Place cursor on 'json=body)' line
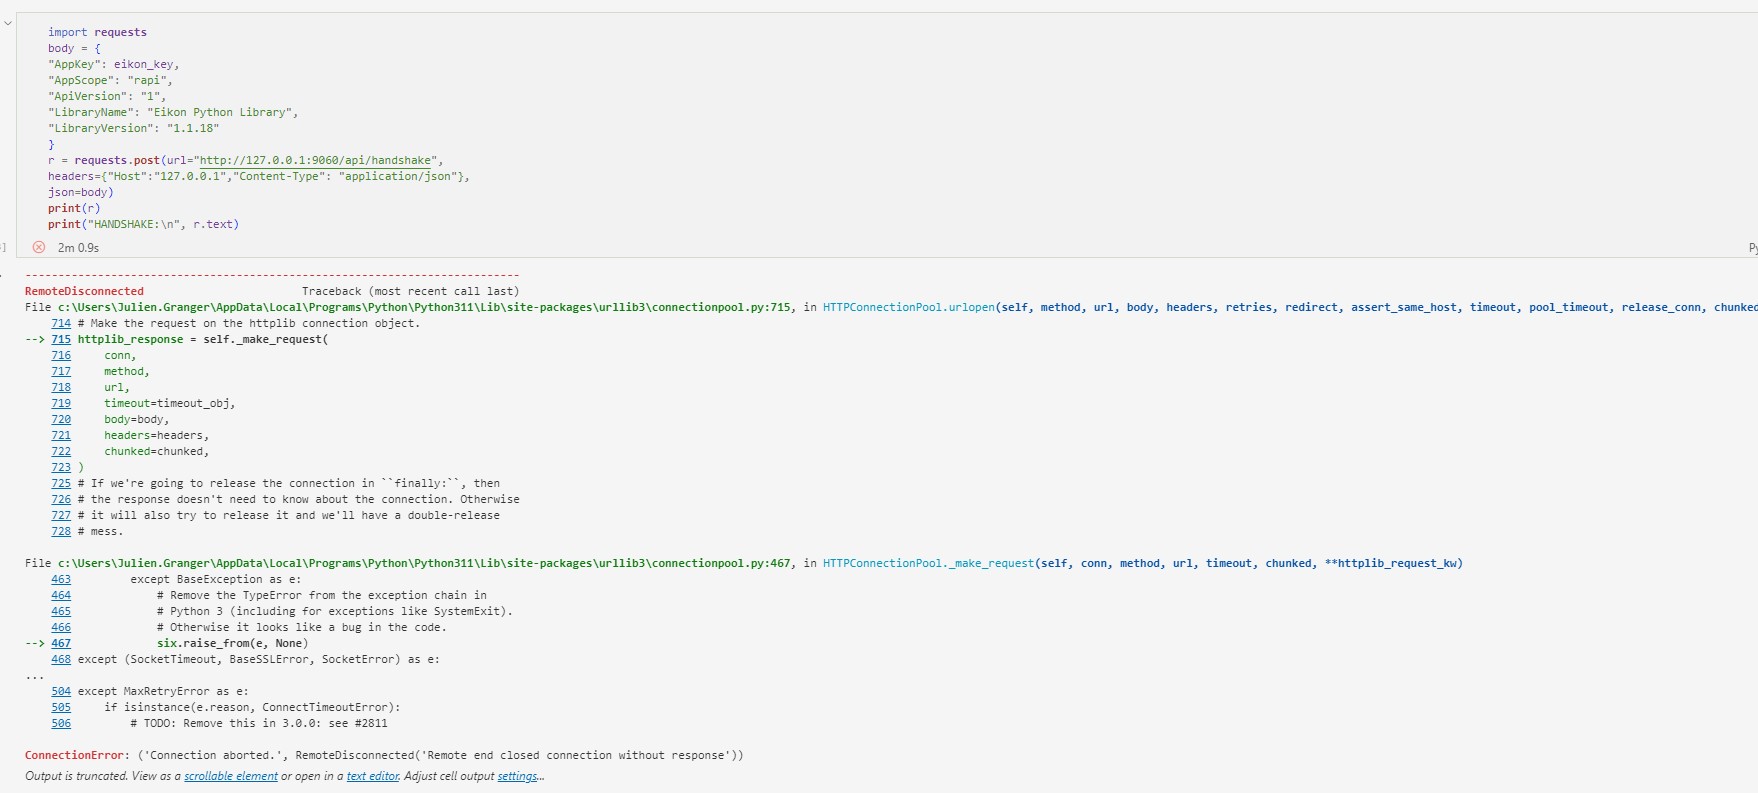 tap(81, 192)
